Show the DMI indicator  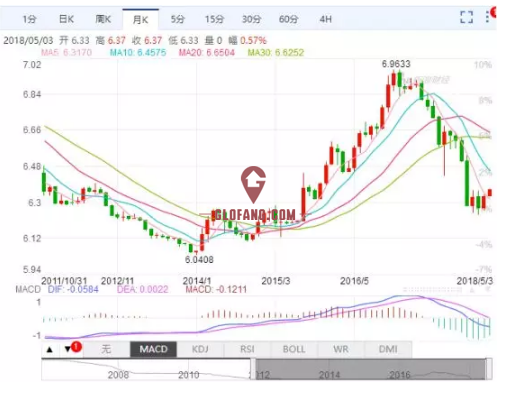pos(388,349)
